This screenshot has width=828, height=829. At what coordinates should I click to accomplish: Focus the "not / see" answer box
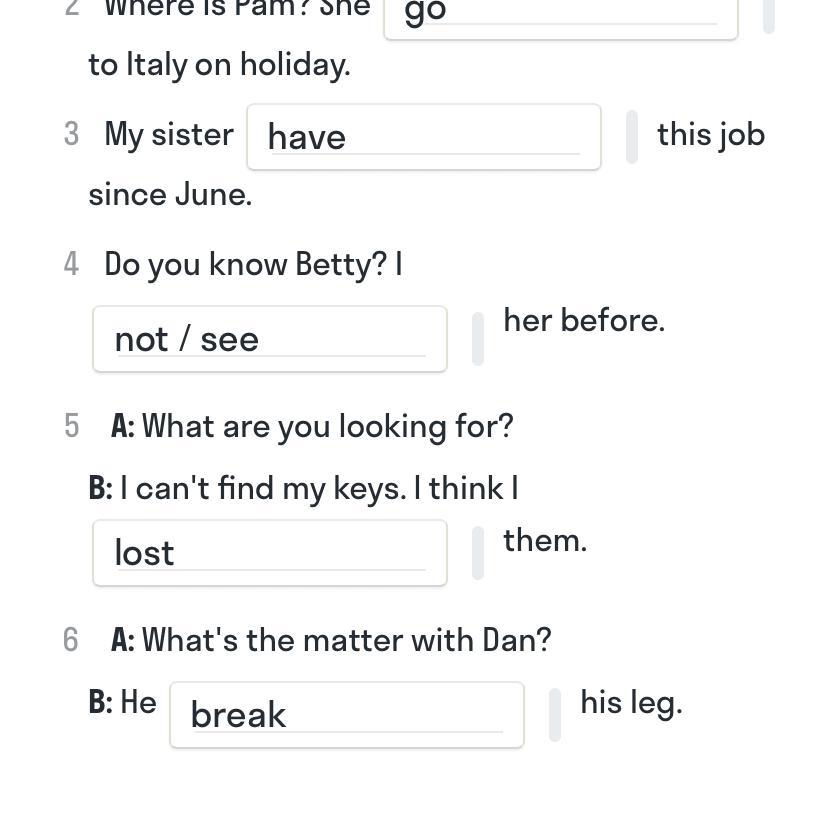(269, 339)
